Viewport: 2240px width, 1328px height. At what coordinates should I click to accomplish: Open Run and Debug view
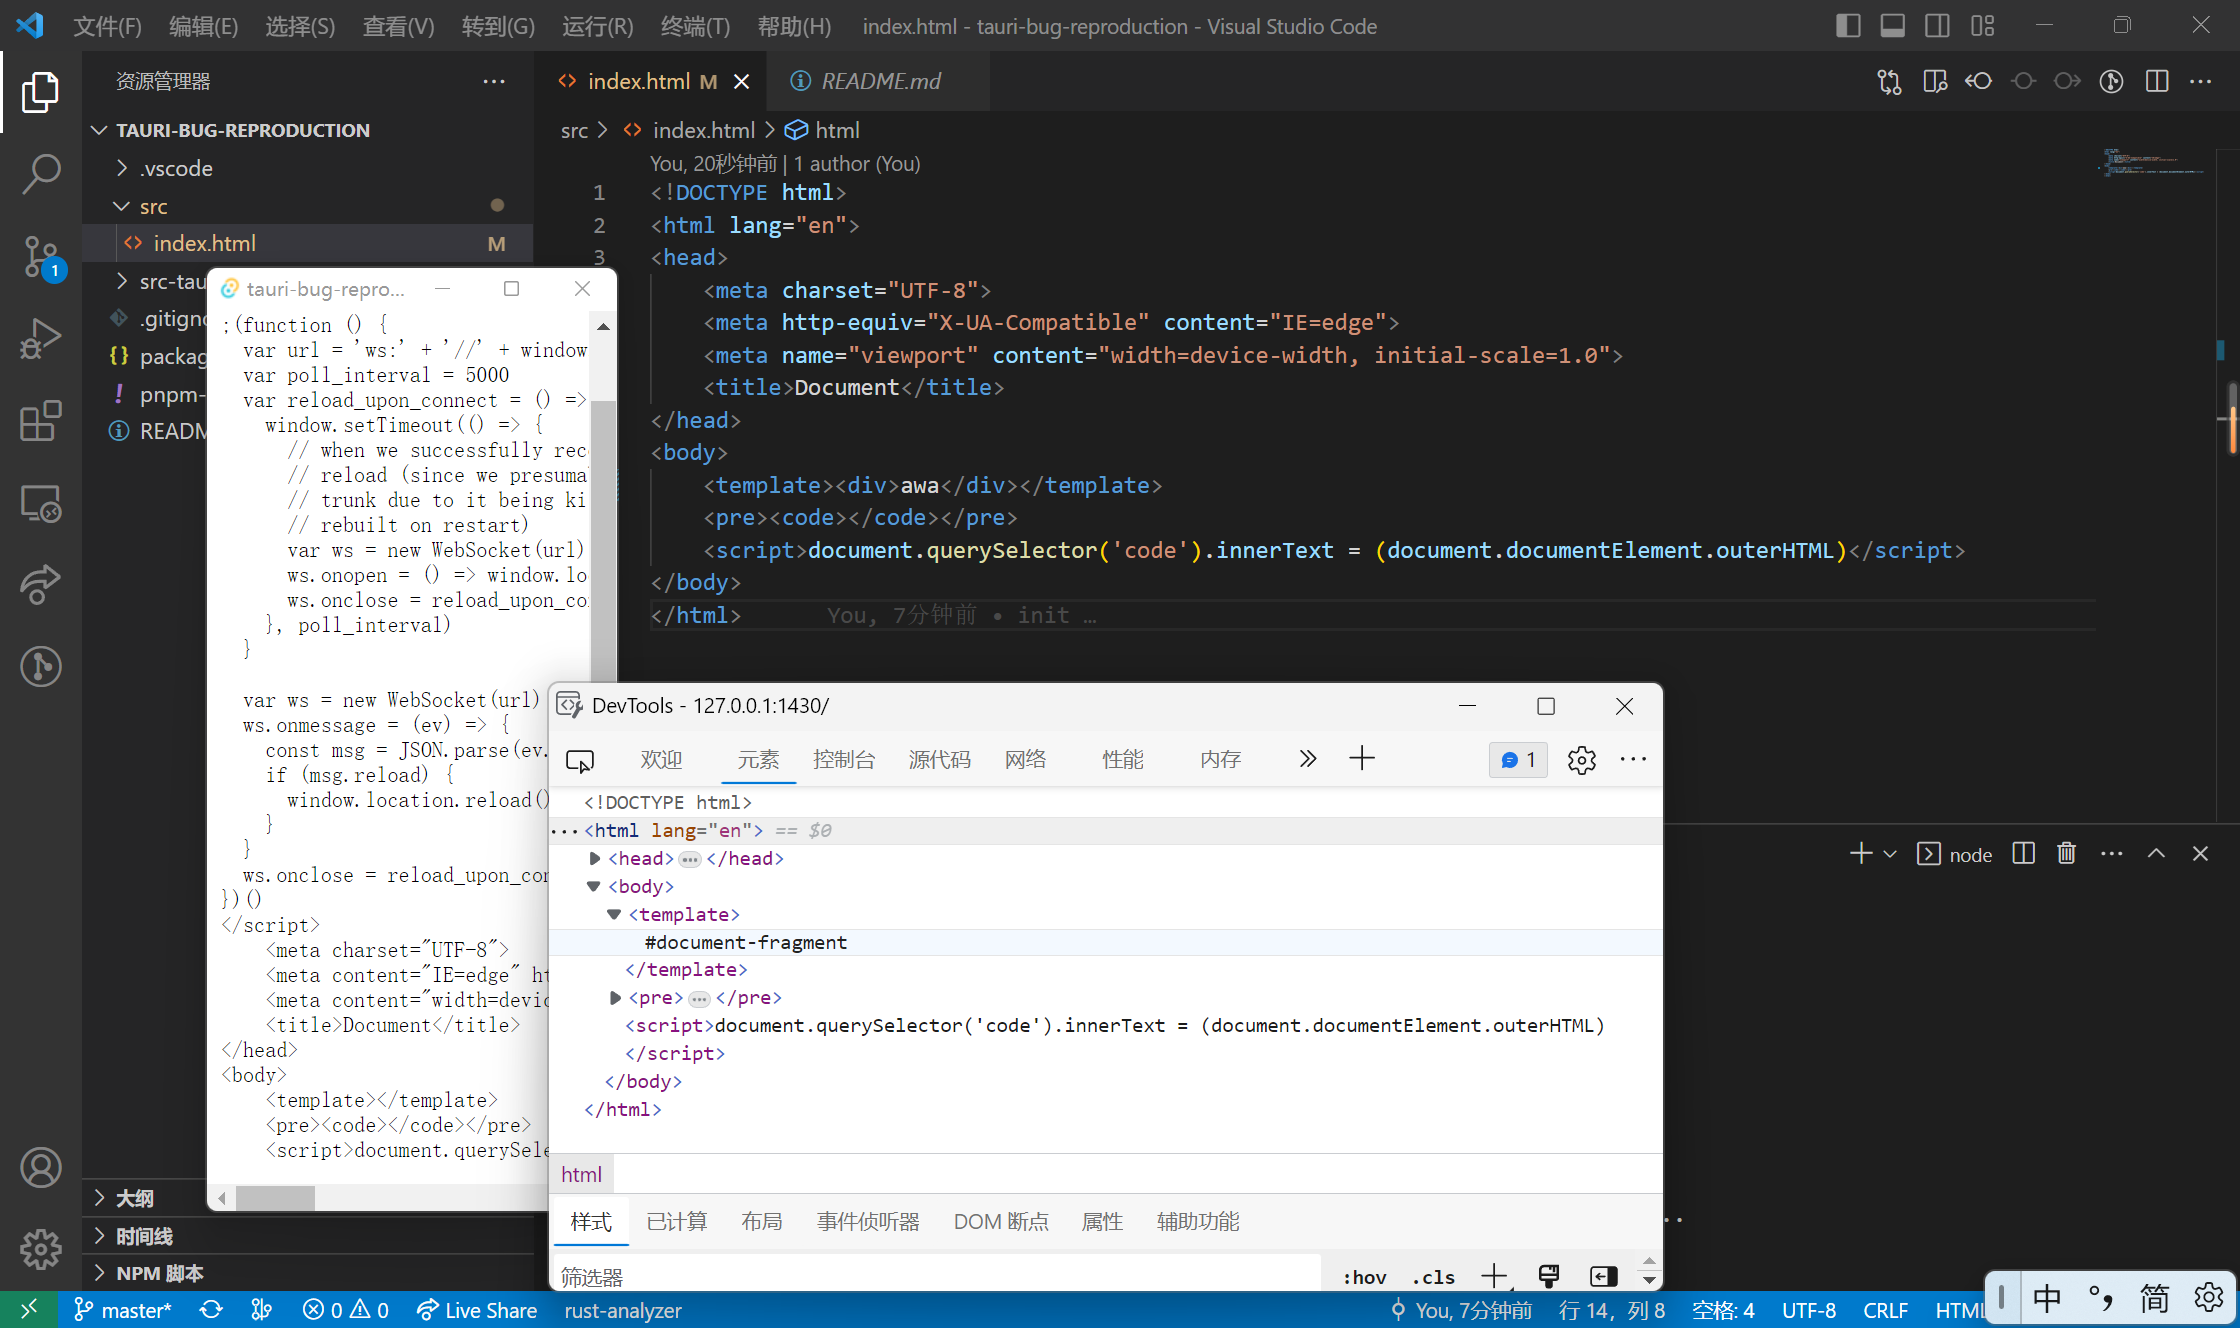40,338
